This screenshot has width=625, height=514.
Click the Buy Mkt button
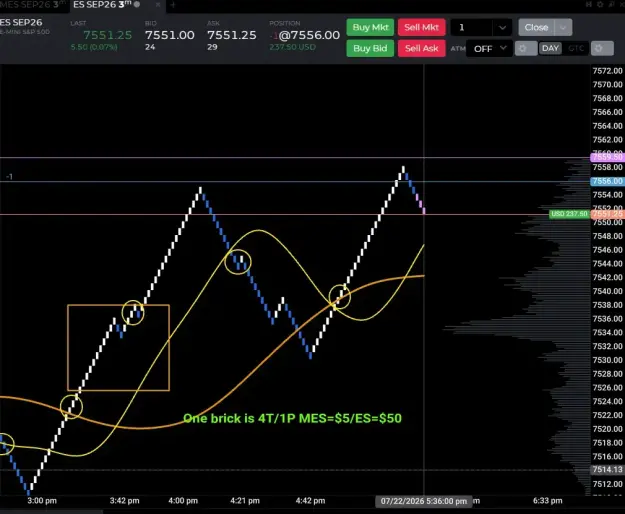tap(370, 27)
